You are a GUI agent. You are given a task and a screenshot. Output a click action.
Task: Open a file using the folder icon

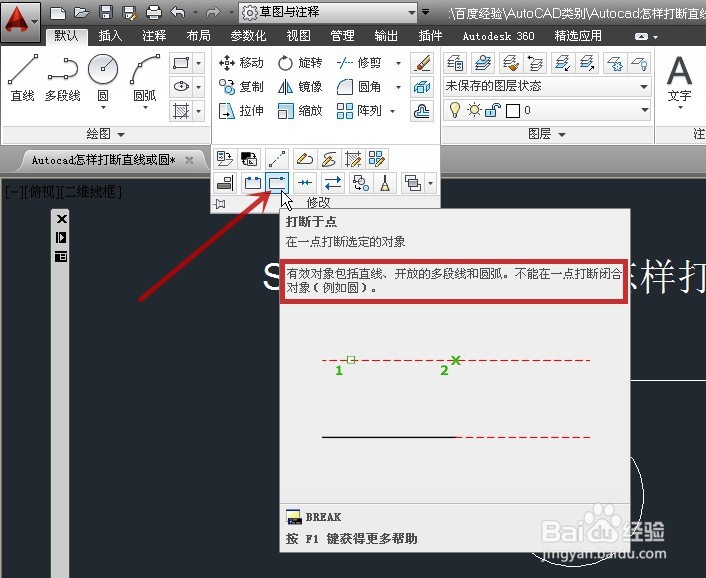(81, 13)
